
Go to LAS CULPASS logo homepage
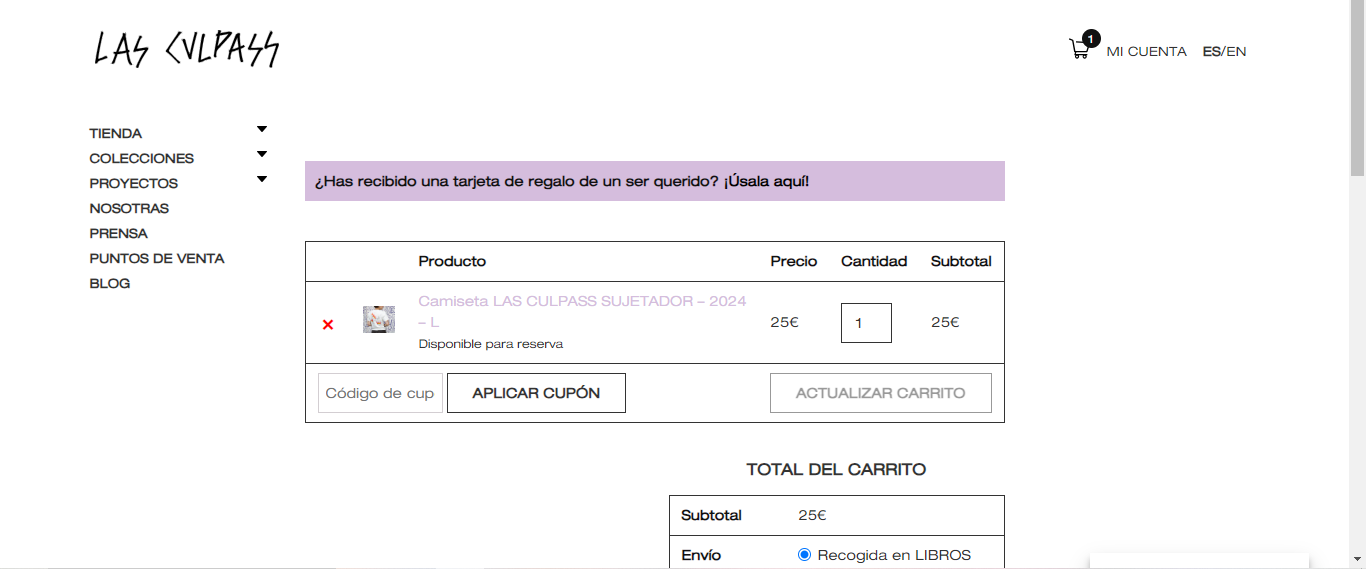186,49
